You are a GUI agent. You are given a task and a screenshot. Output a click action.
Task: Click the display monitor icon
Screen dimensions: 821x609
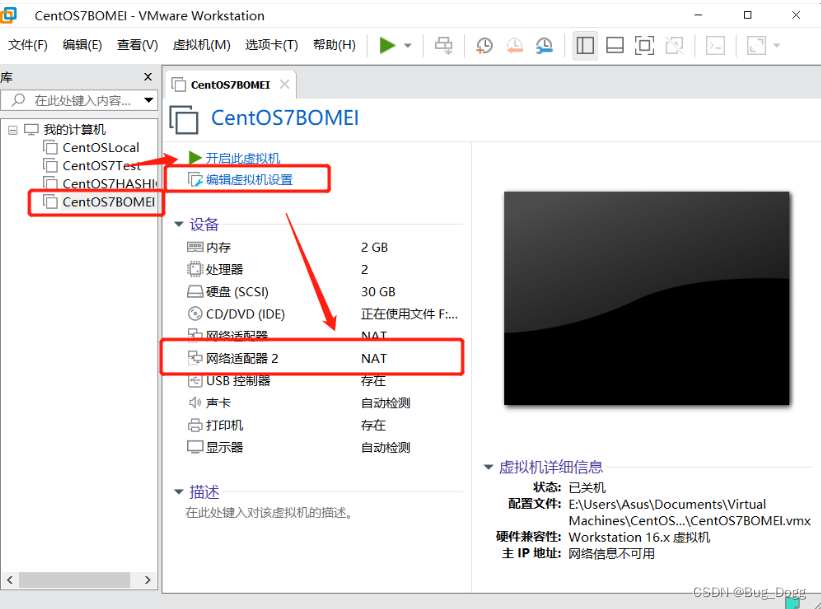(195, 447)
